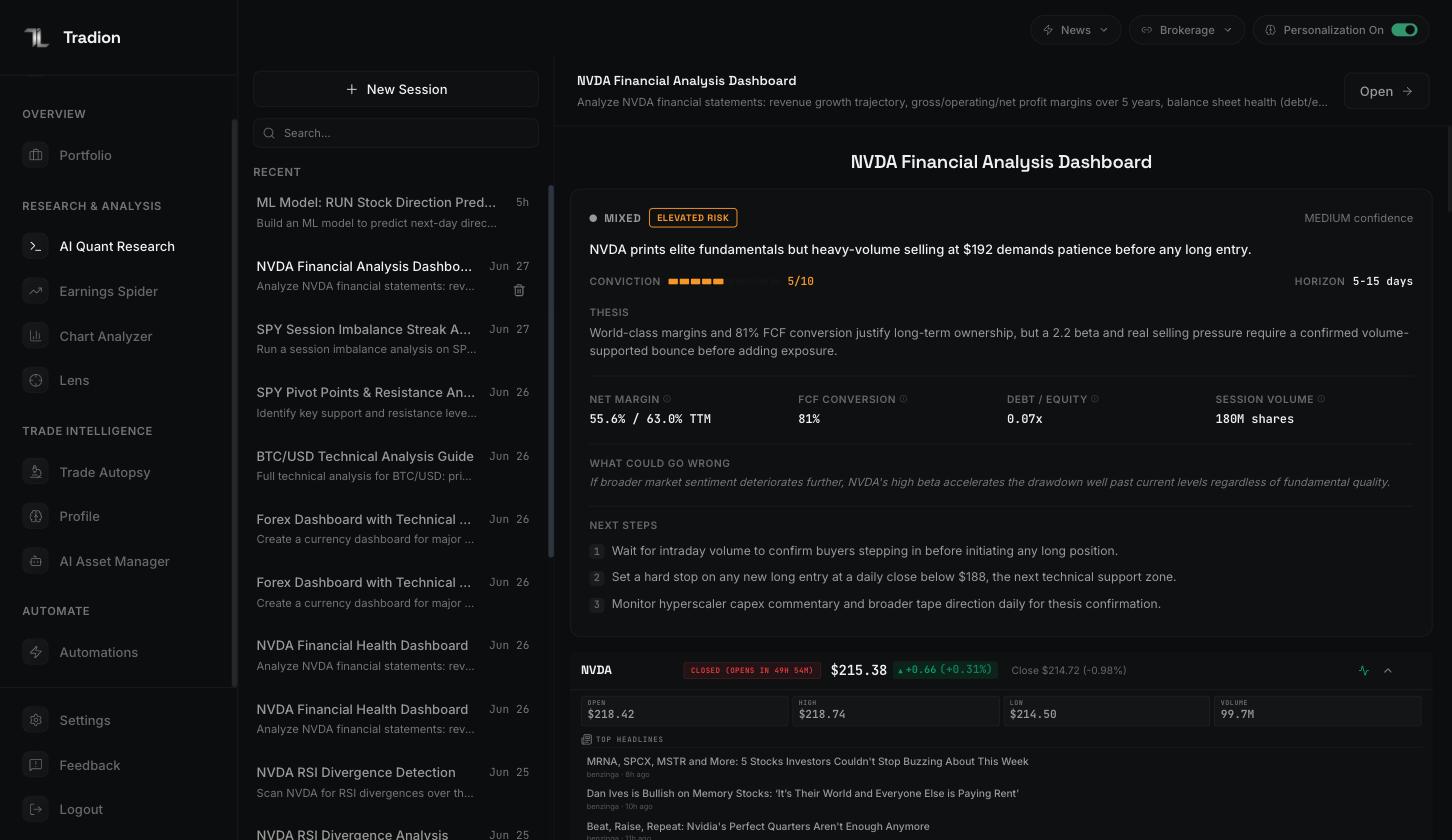The width and height of the screenshot is (1452, 840).
Task: Click the Tradion logo icon
Action: 36,37
